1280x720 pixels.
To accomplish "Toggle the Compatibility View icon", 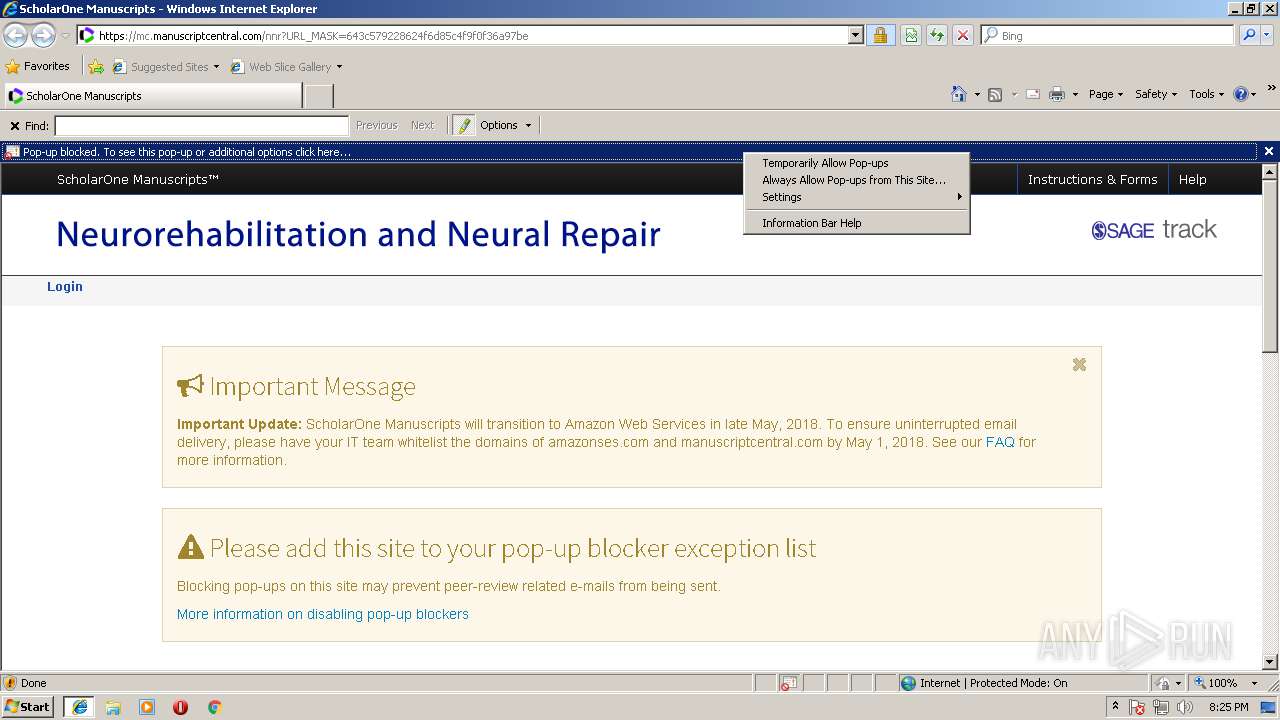I will pos(911,36).
